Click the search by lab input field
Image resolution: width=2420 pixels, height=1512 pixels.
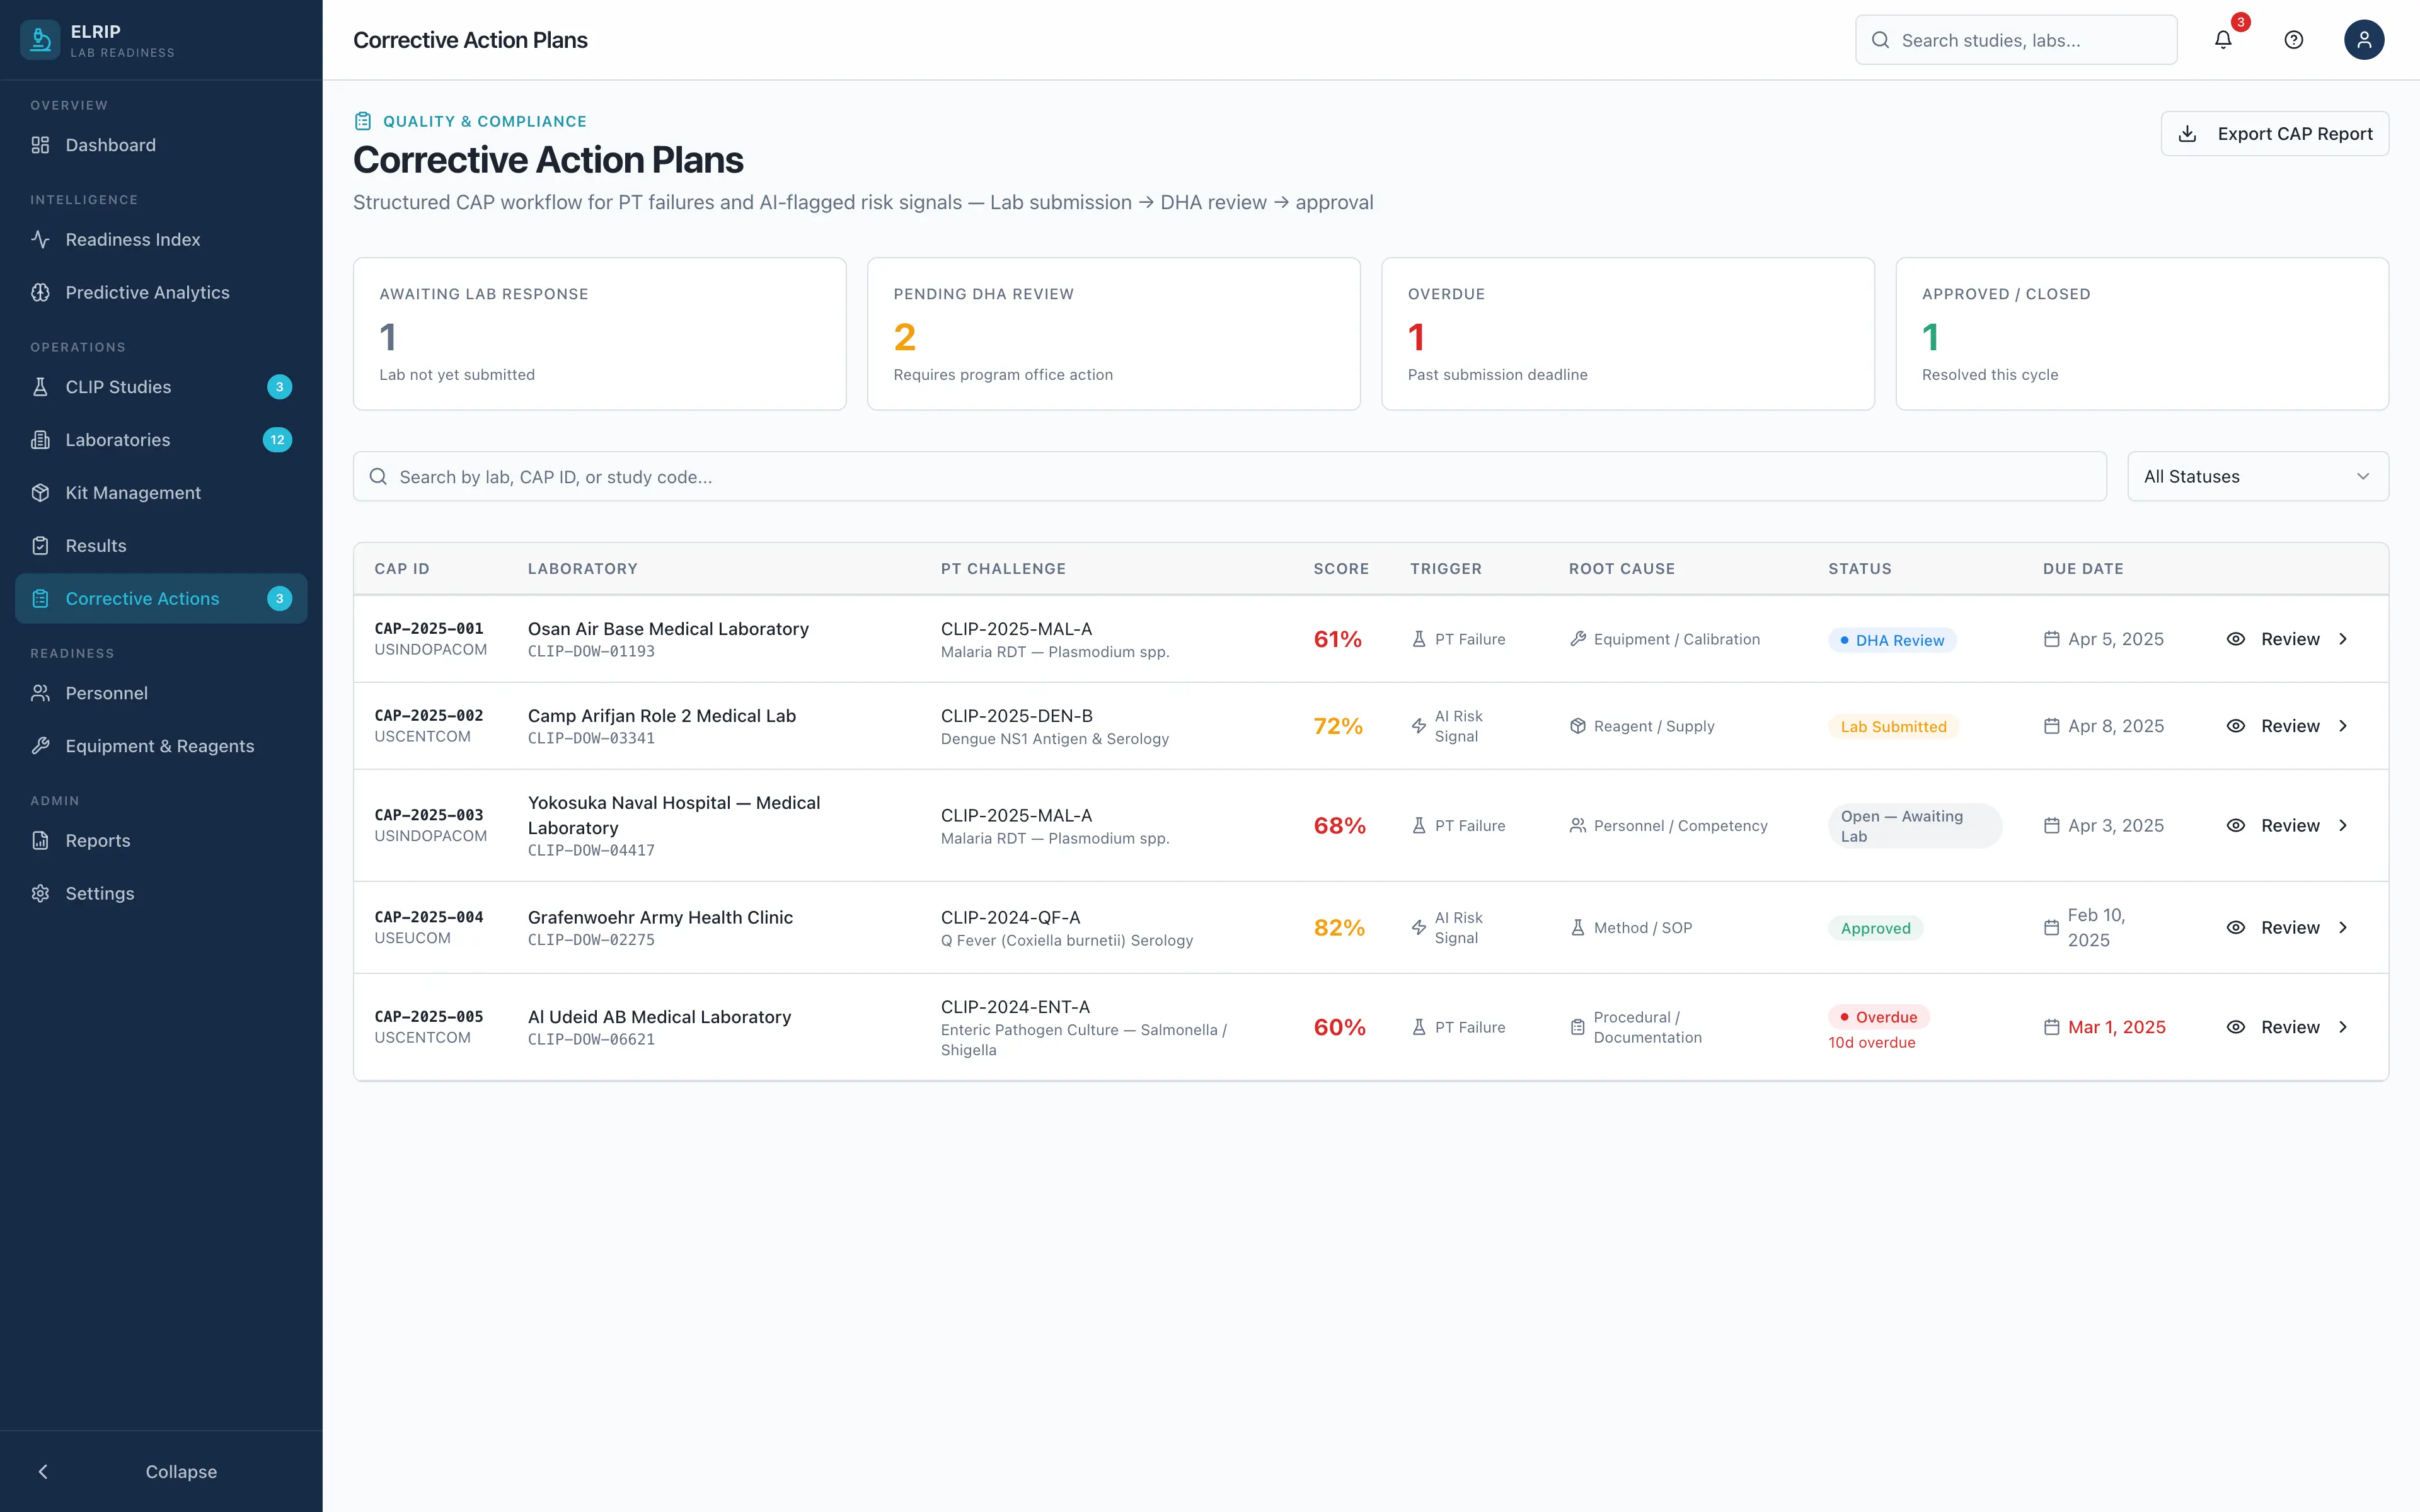tap(1100, 476)
